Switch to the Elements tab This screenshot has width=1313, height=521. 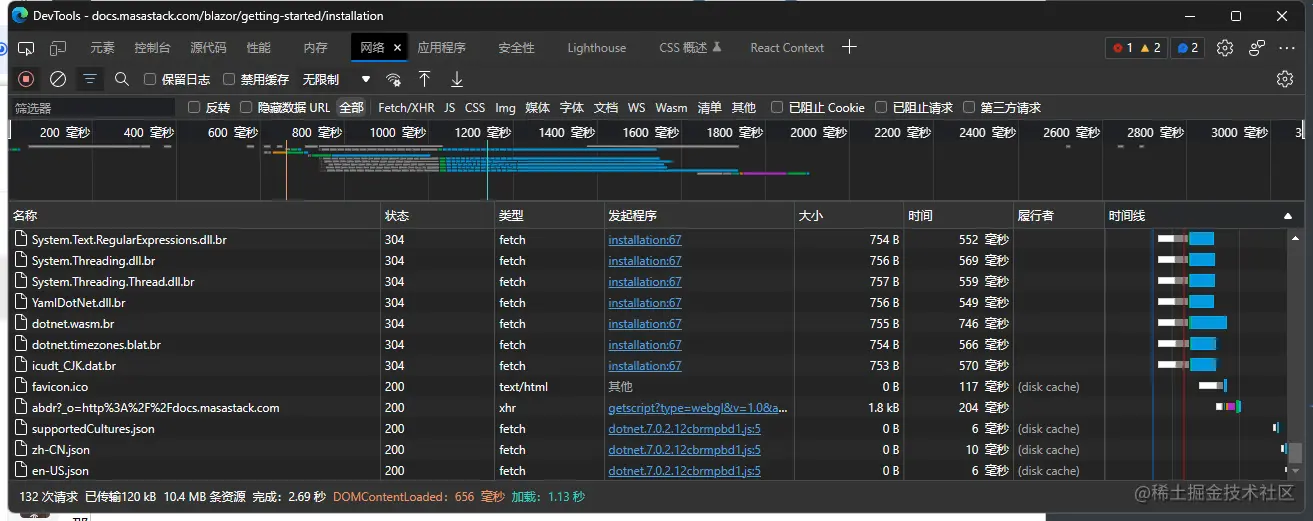point(102,48)
